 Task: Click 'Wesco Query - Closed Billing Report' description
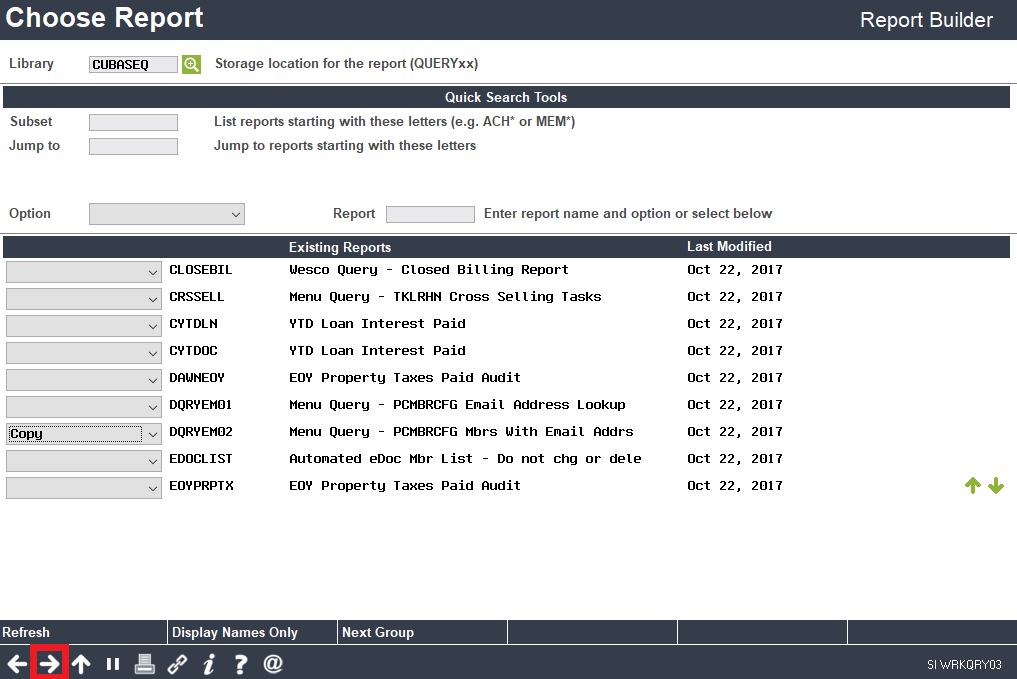[429, 270]
